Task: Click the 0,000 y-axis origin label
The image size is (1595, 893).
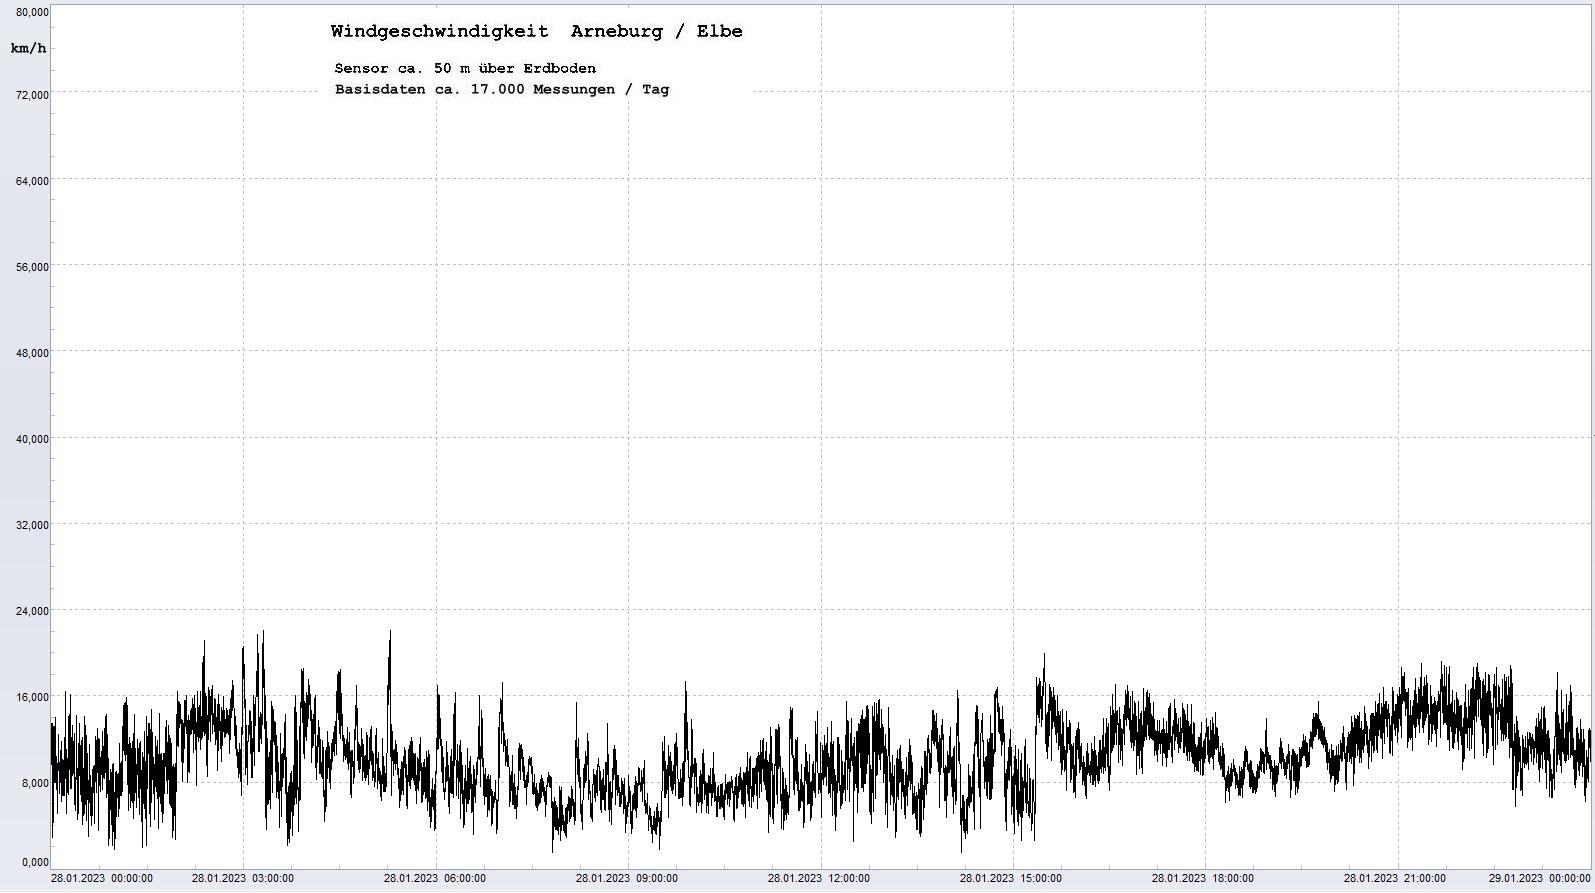Action: point(34,862)
